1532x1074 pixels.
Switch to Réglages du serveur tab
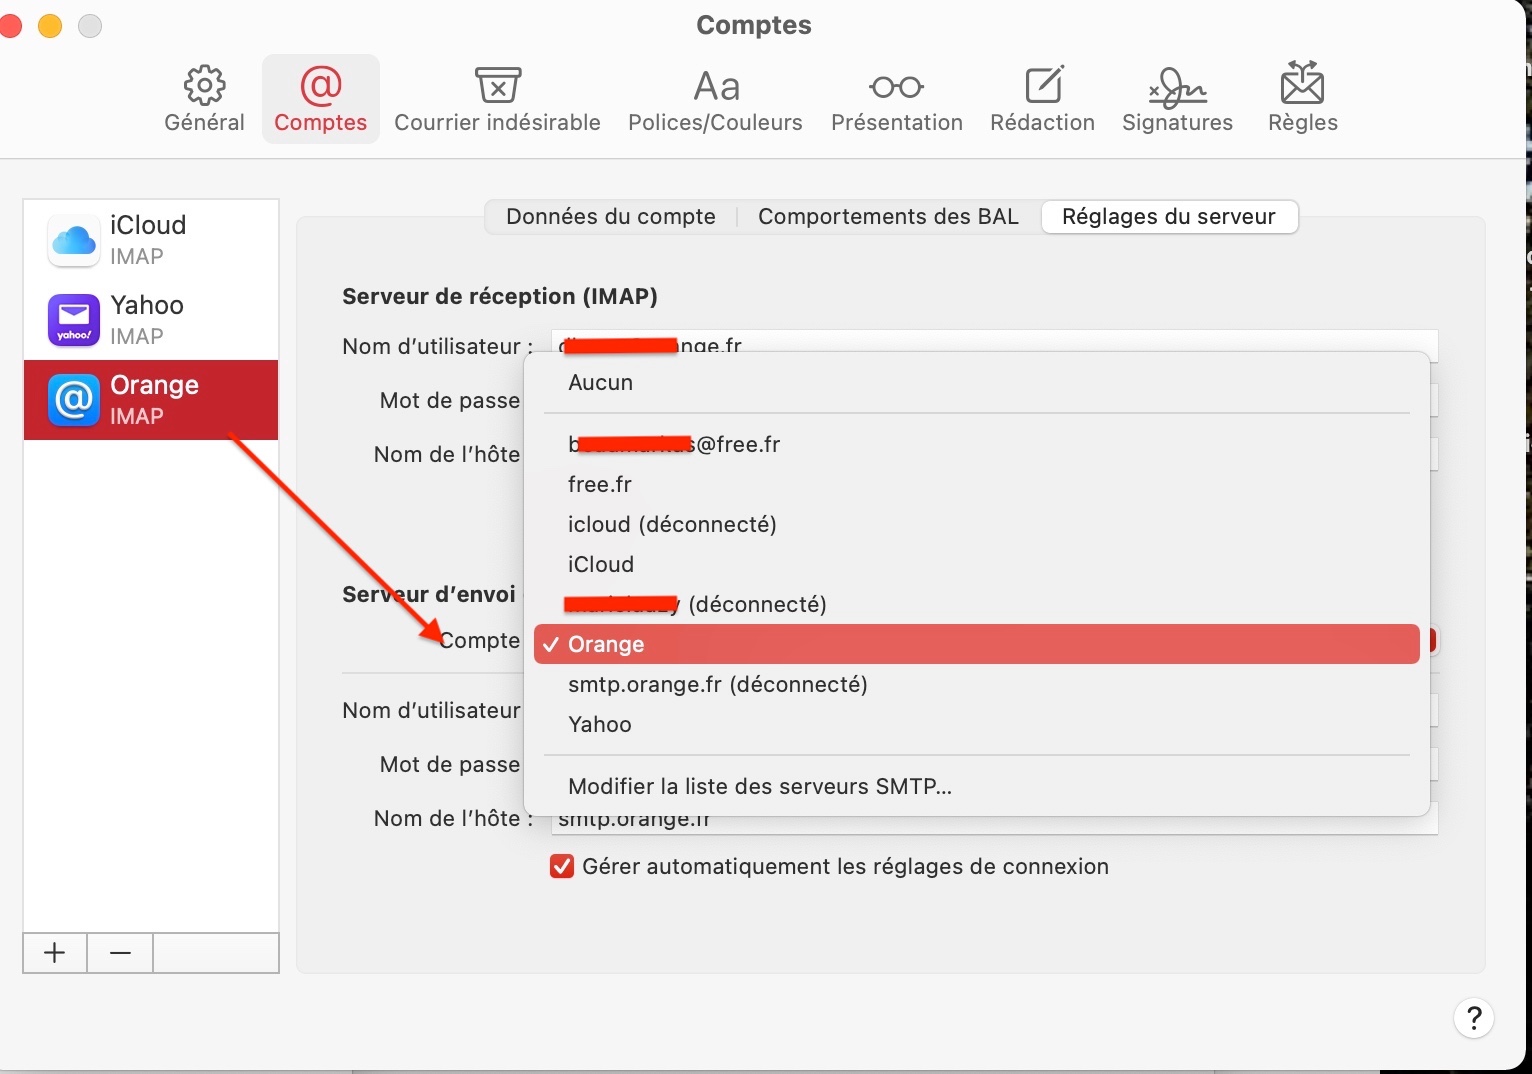point(1169,217)
